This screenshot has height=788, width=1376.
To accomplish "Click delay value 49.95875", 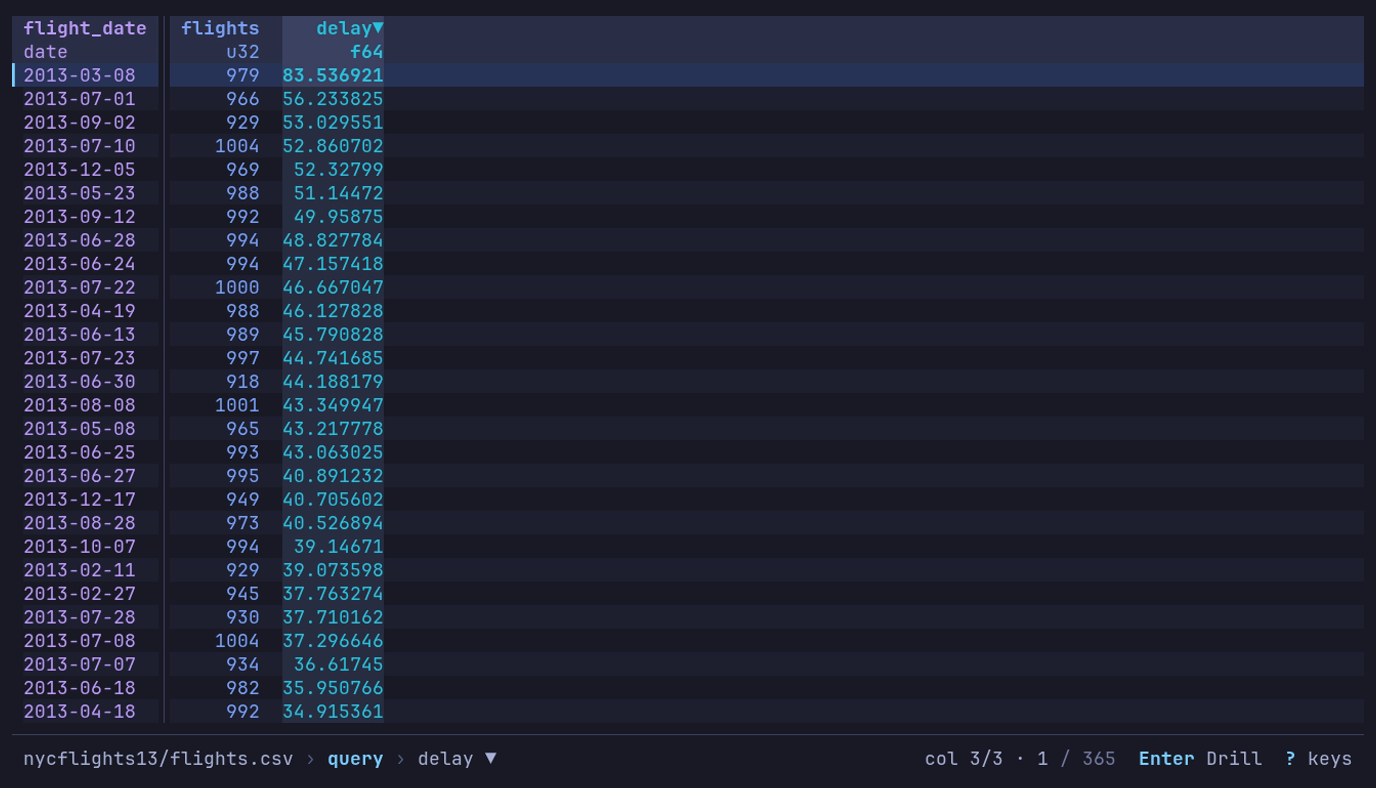I will (338, 217).
